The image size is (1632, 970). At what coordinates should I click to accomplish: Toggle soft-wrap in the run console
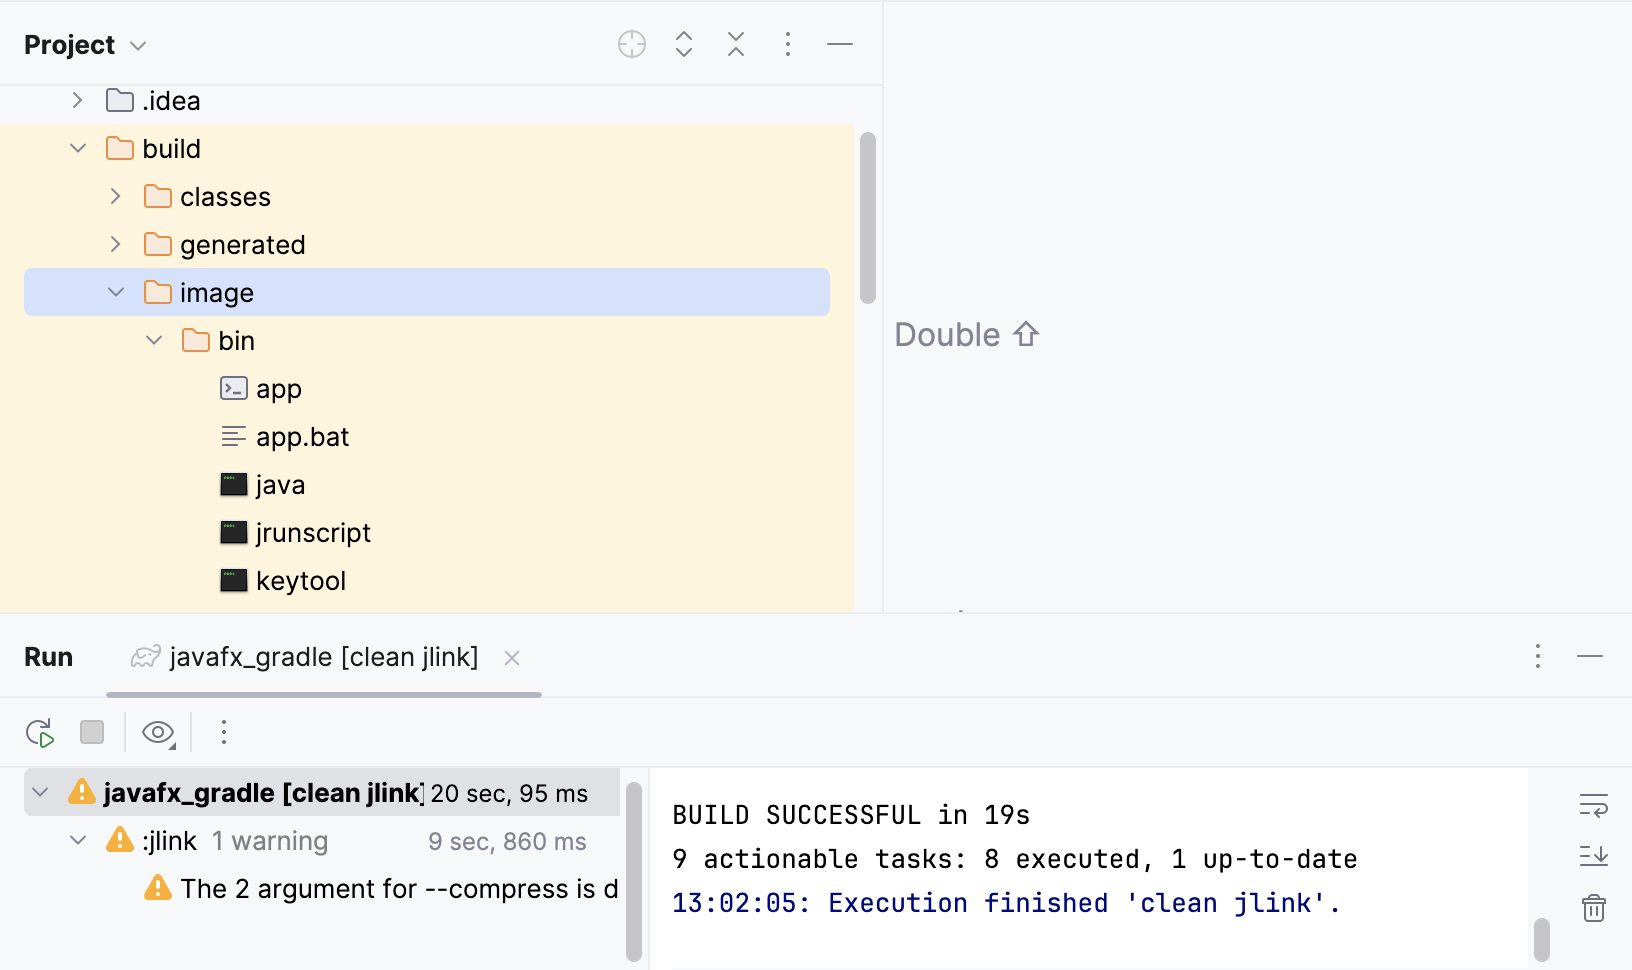pyautogui.click(x=1593, y=805)
